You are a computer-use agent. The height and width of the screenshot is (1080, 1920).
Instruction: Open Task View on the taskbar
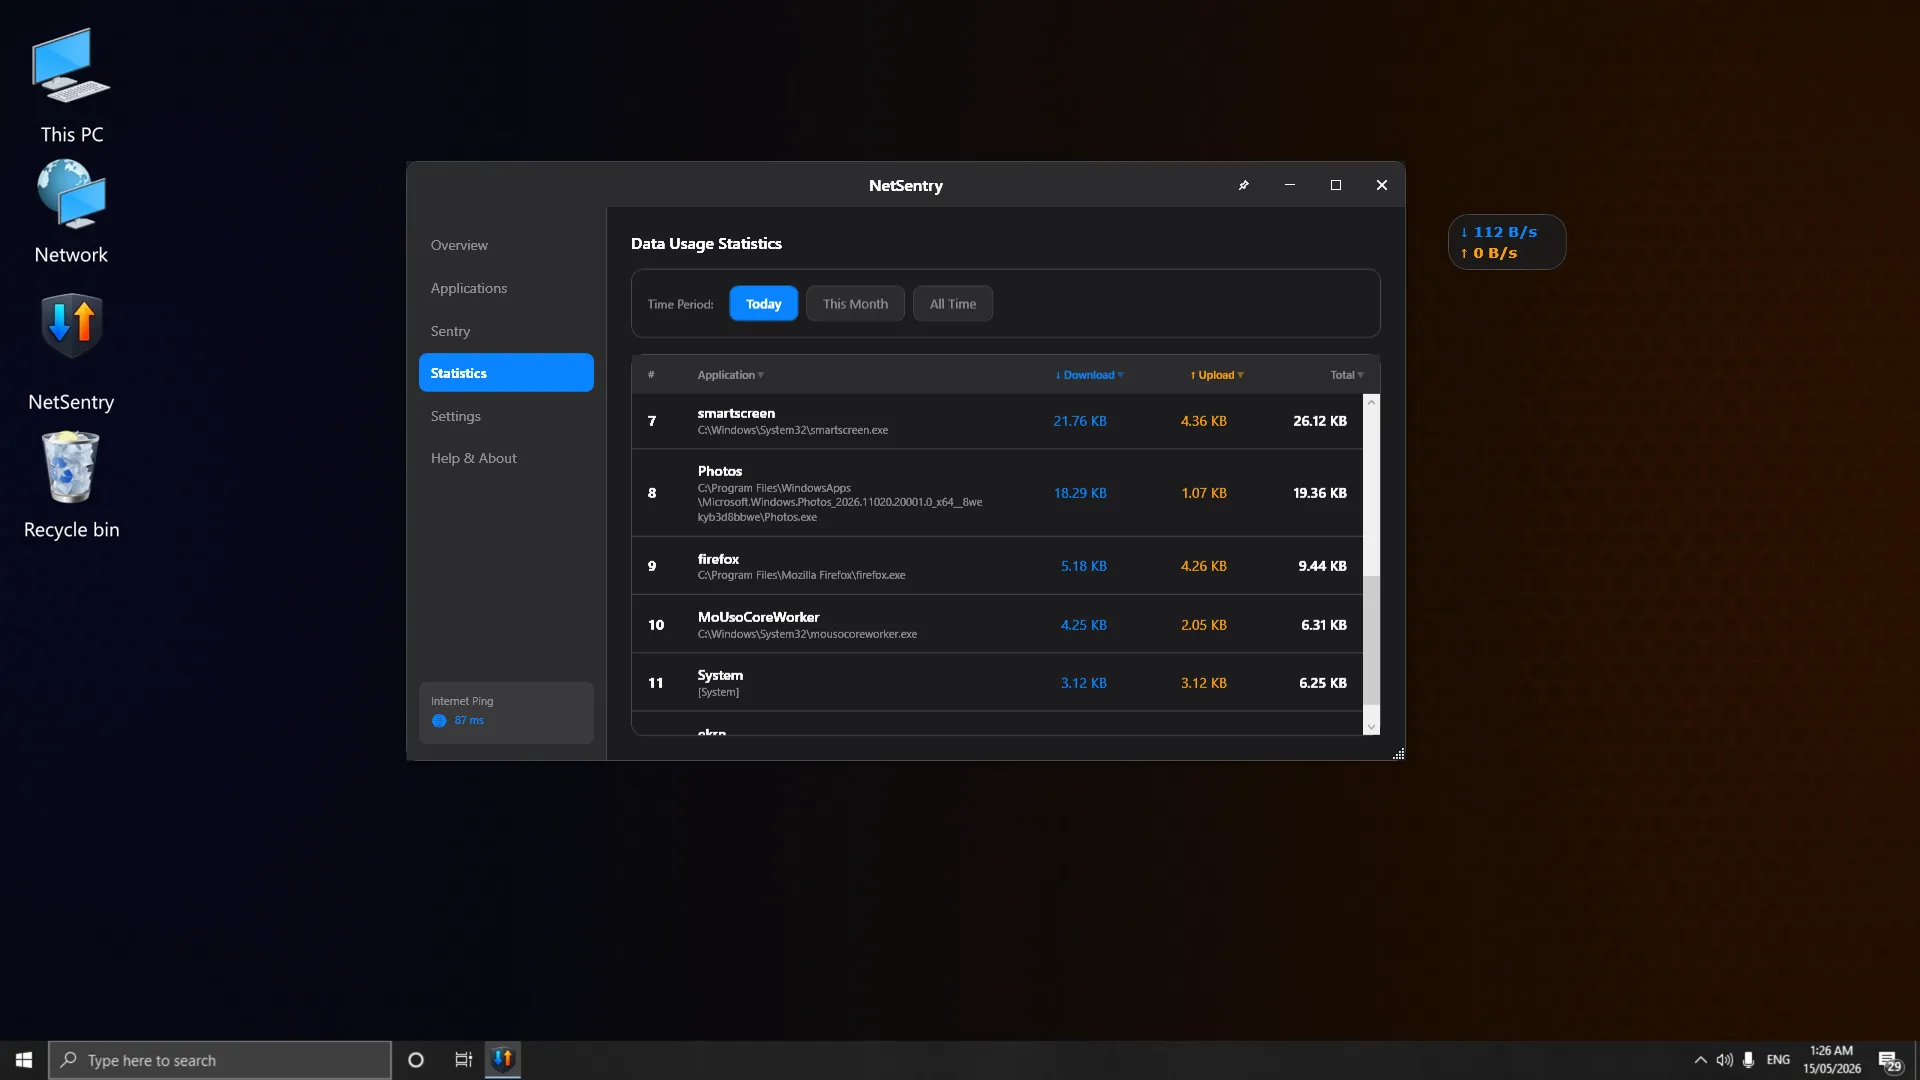coord(463,1060)
